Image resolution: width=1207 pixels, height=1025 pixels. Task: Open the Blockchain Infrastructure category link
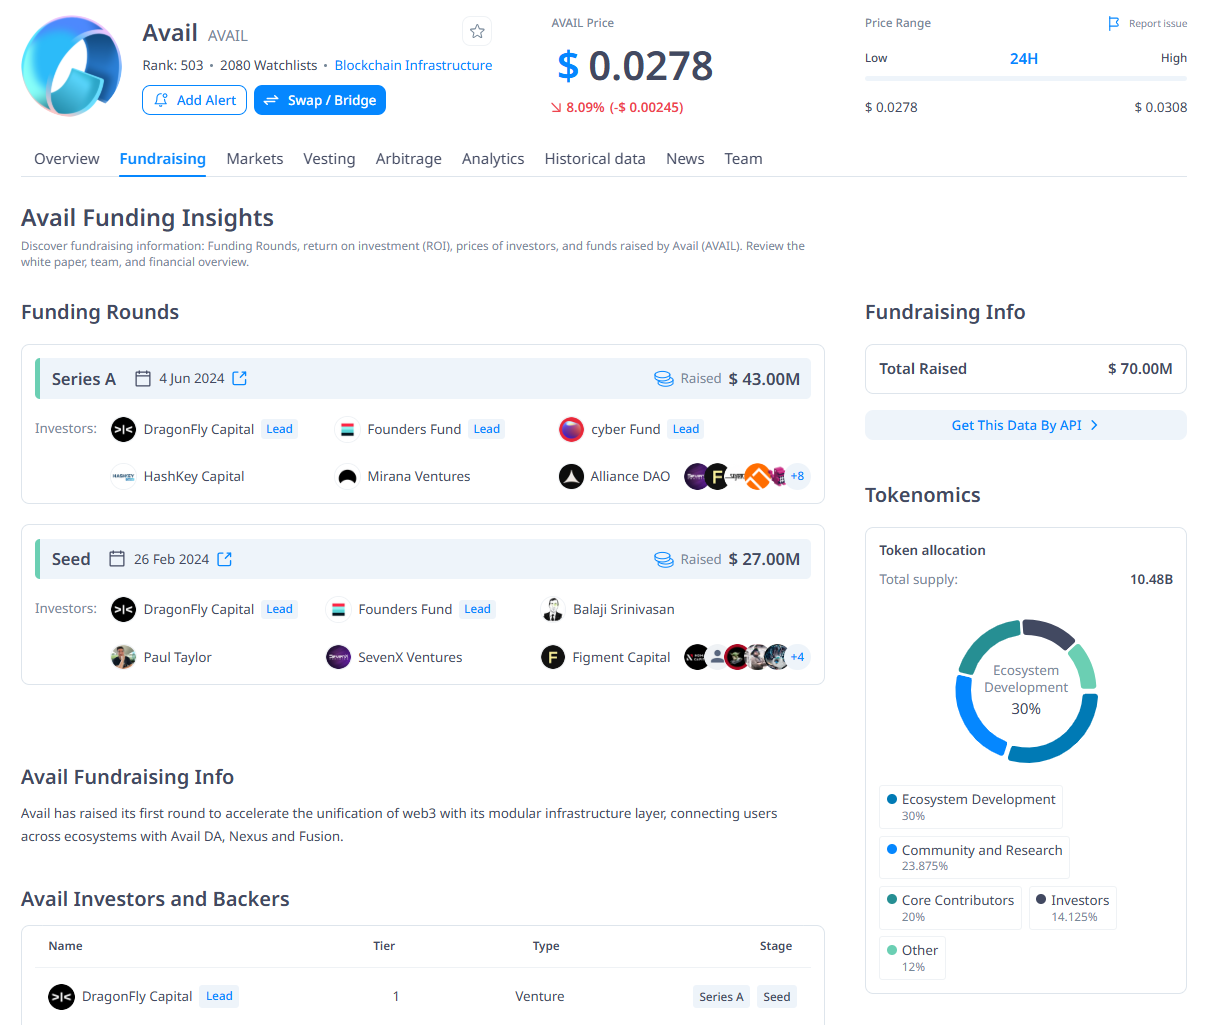413,65
